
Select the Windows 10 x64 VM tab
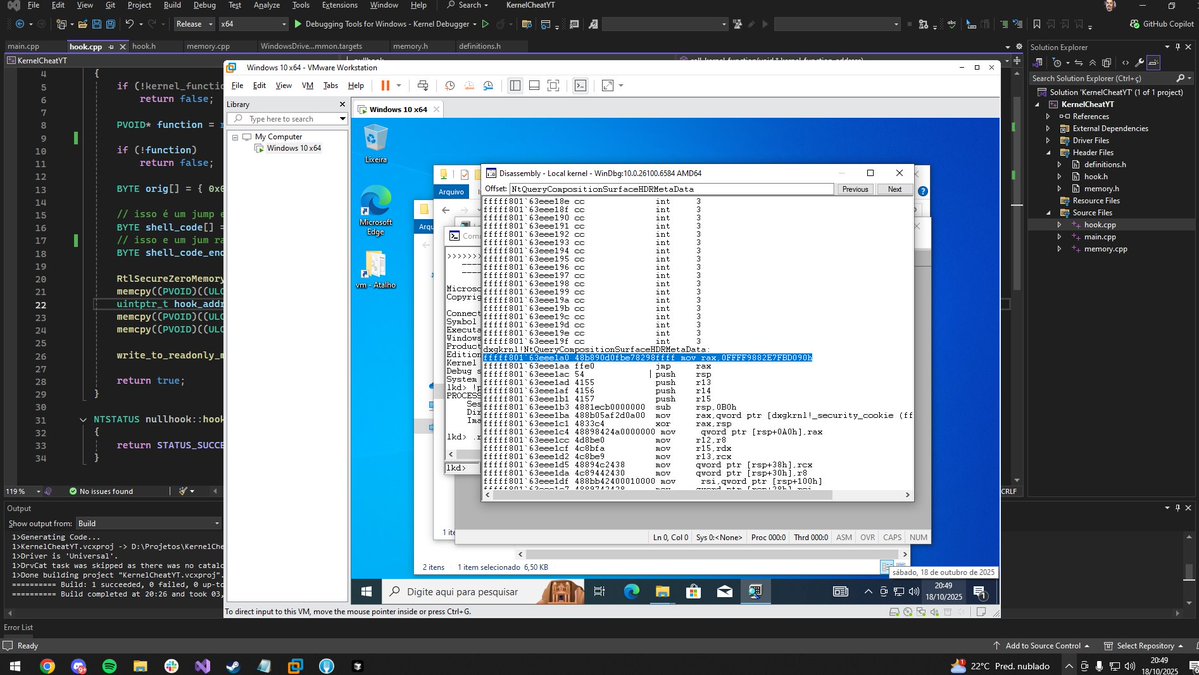[x=398, y=109]
